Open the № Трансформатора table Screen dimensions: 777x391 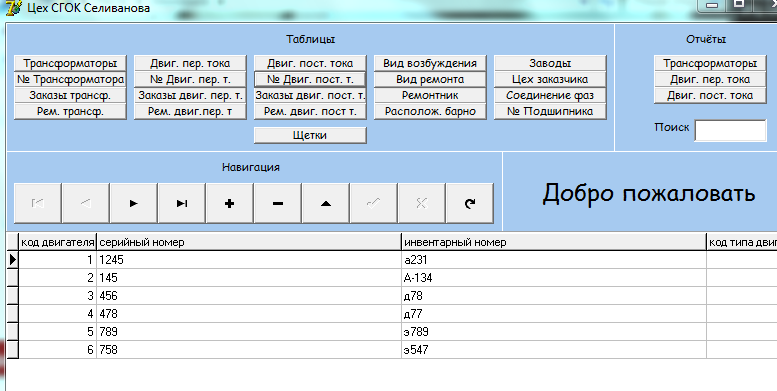click(70, 79)
